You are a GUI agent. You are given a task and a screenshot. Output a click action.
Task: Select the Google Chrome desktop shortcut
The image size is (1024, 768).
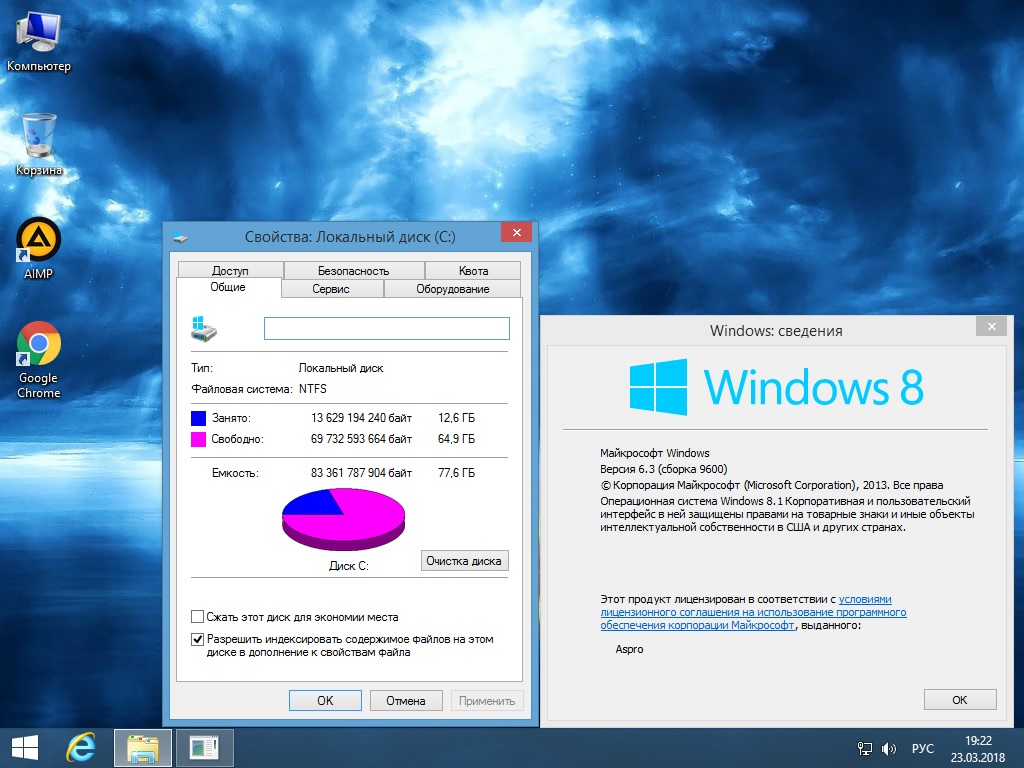point(39,360)
